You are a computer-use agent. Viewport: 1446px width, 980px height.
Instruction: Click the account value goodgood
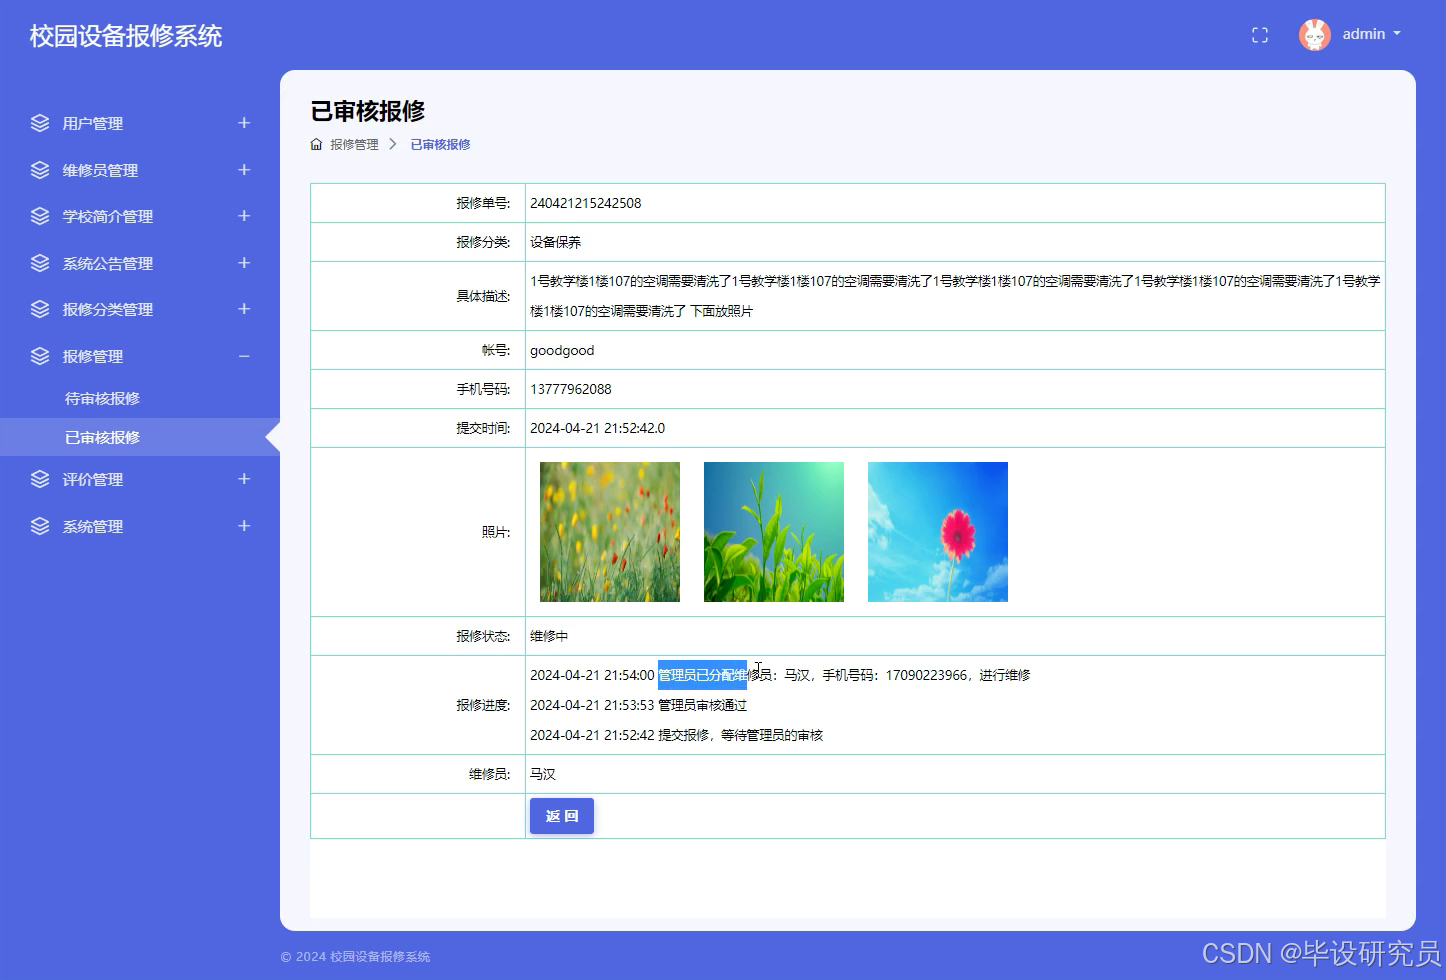coord(562,350)
